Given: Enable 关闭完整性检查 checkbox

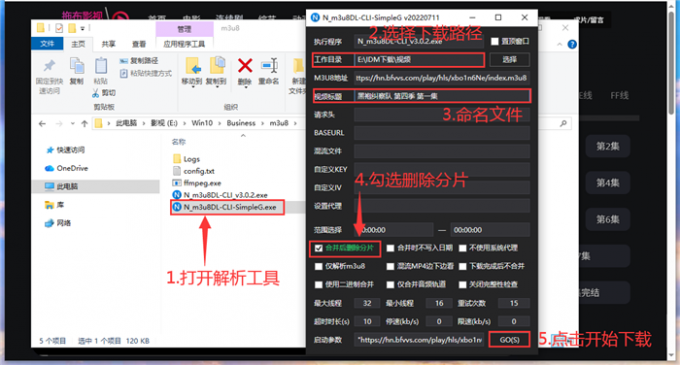Looking at the screenshot, I should pos(463,285).
